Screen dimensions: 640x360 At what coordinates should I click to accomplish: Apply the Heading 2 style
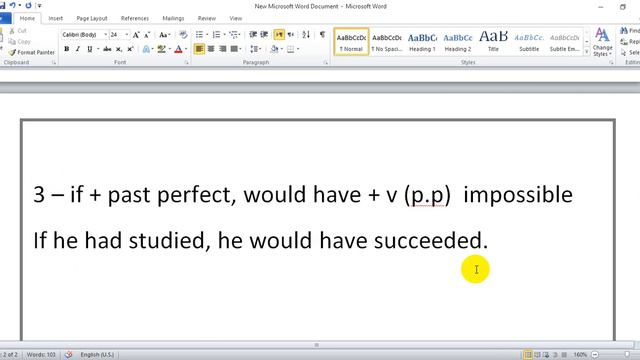458,42
